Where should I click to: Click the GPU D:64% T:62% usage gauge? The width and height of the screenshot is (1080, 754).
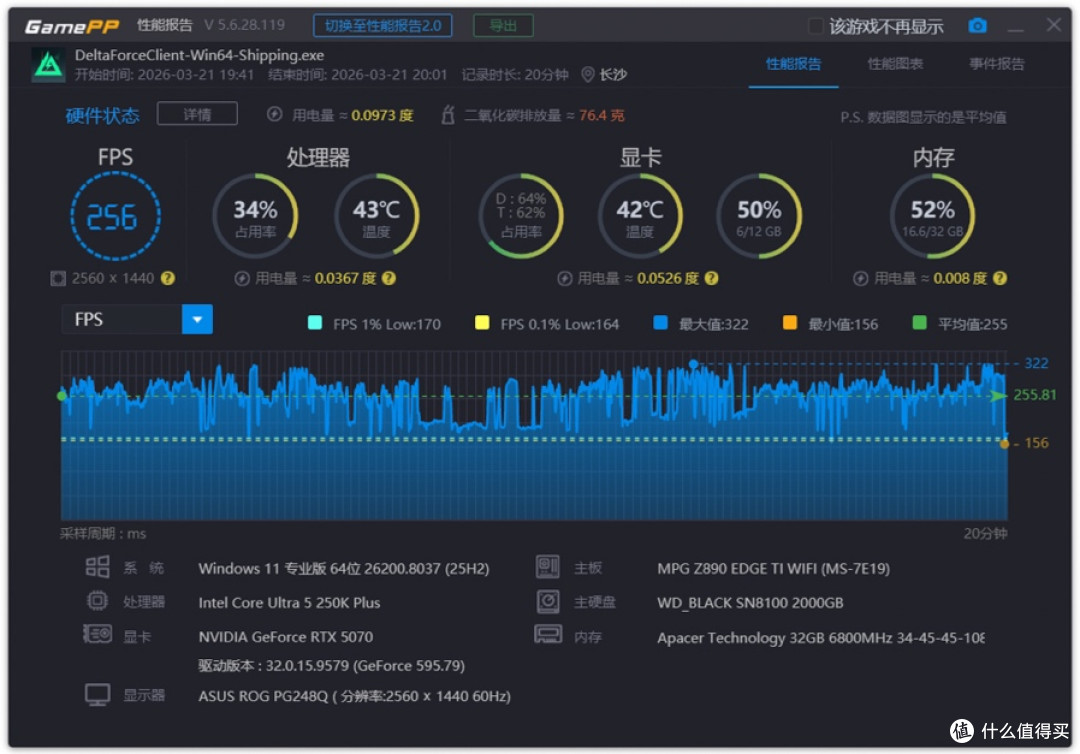coord(521,216)
